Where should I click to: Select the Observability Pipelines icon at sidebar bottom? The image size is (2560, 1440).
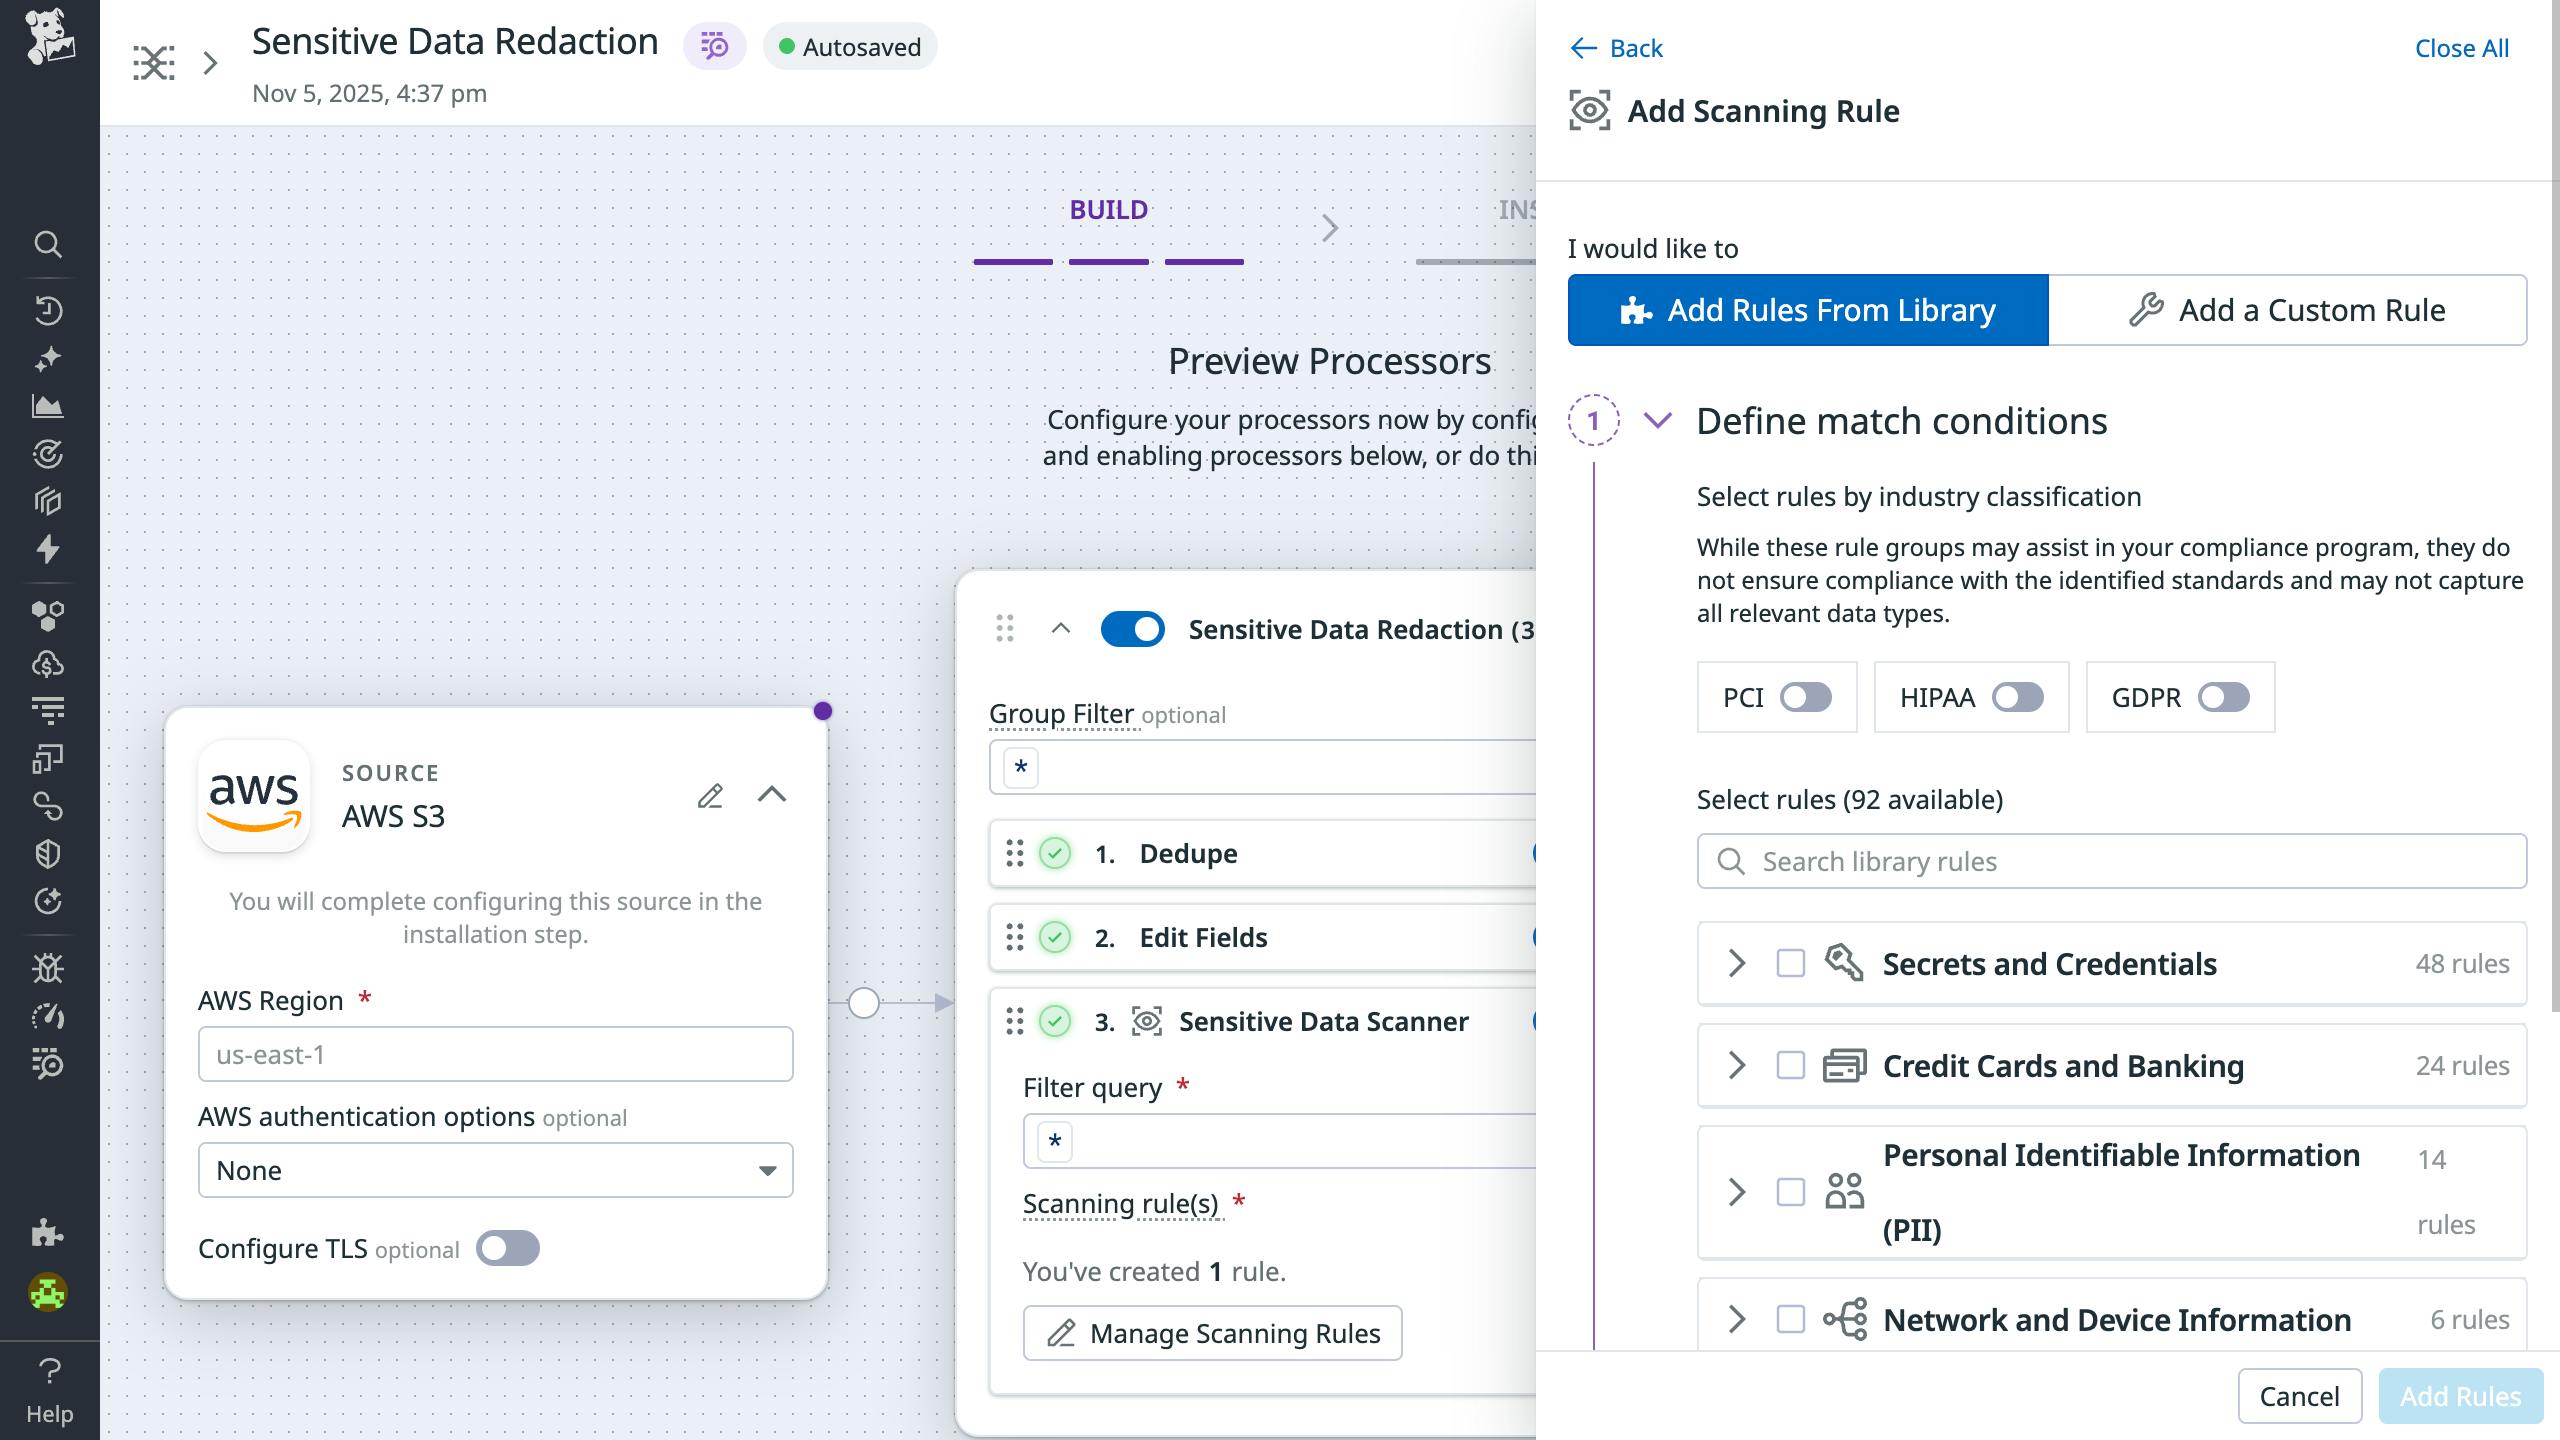[x=49, y=1064]
